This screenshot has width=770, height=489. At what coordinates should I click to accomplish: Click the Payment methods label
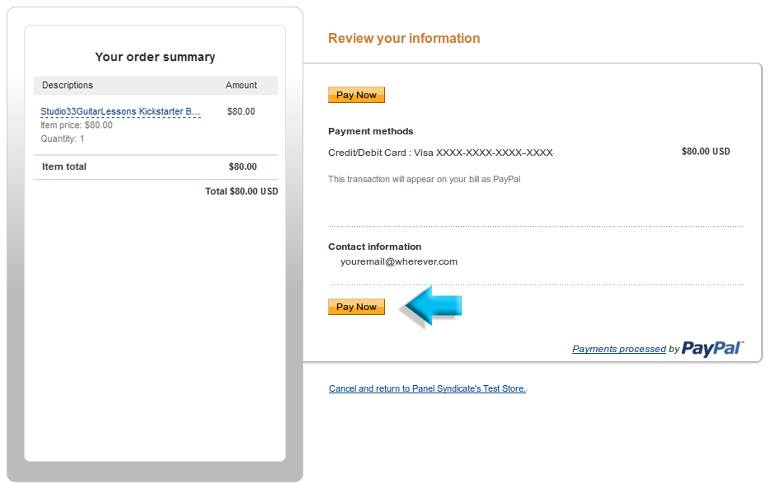pyautogui.click(x=371, y=131)
